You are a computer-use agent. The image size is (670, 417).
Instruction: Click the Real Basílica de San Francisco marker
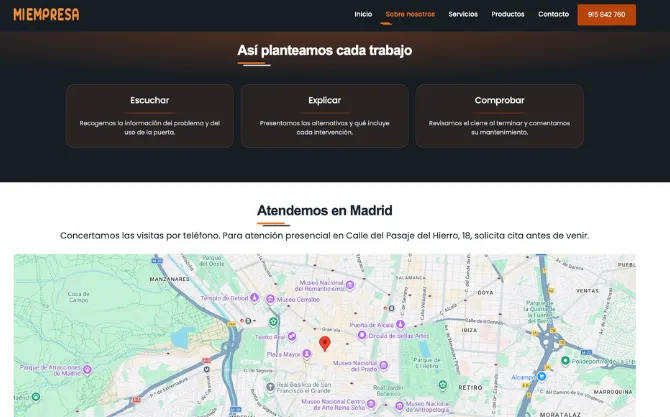(x=270, y=387)
